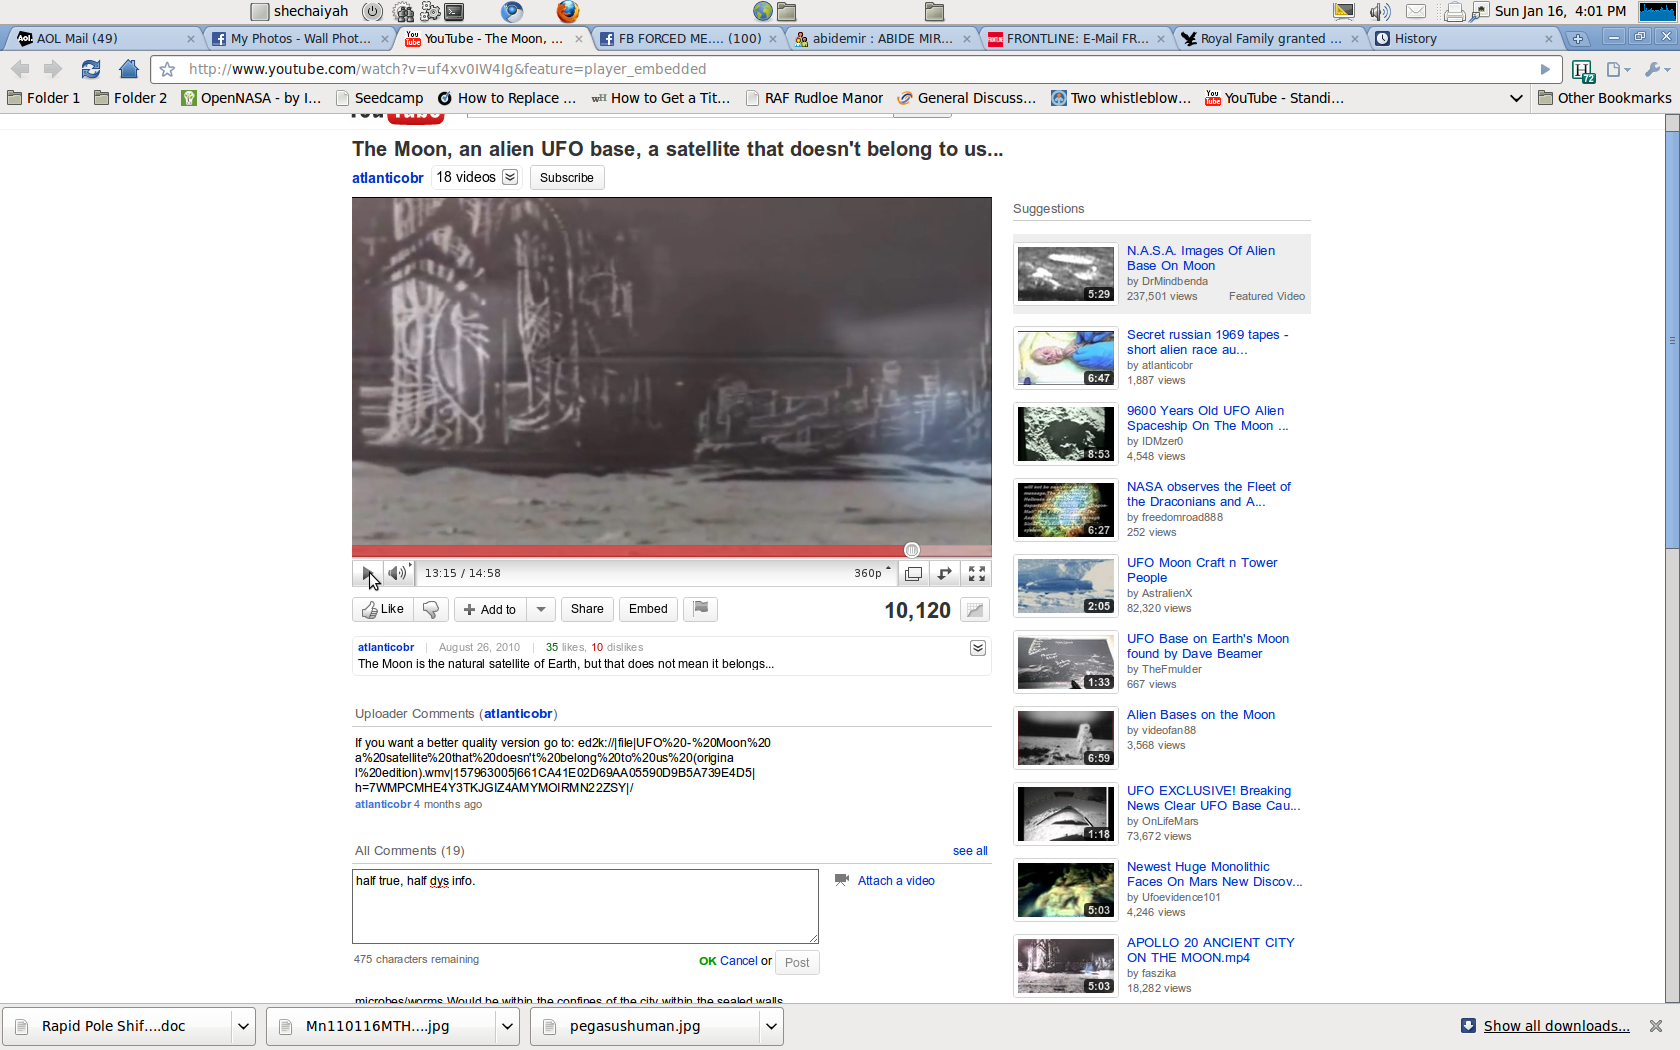Go to the browser home page
The image size is (1680, 1050).
(x=128, y=69)
